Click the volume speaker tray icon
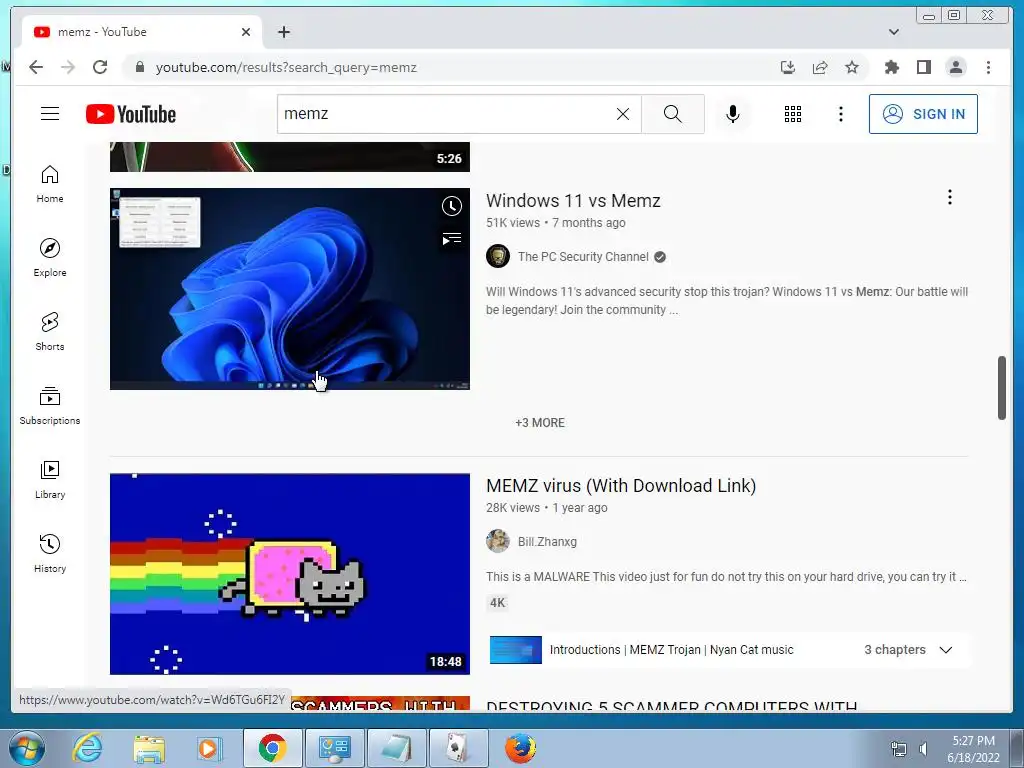Image resolution: width=1024 pixels, height=768 pixels. [923, 748]
